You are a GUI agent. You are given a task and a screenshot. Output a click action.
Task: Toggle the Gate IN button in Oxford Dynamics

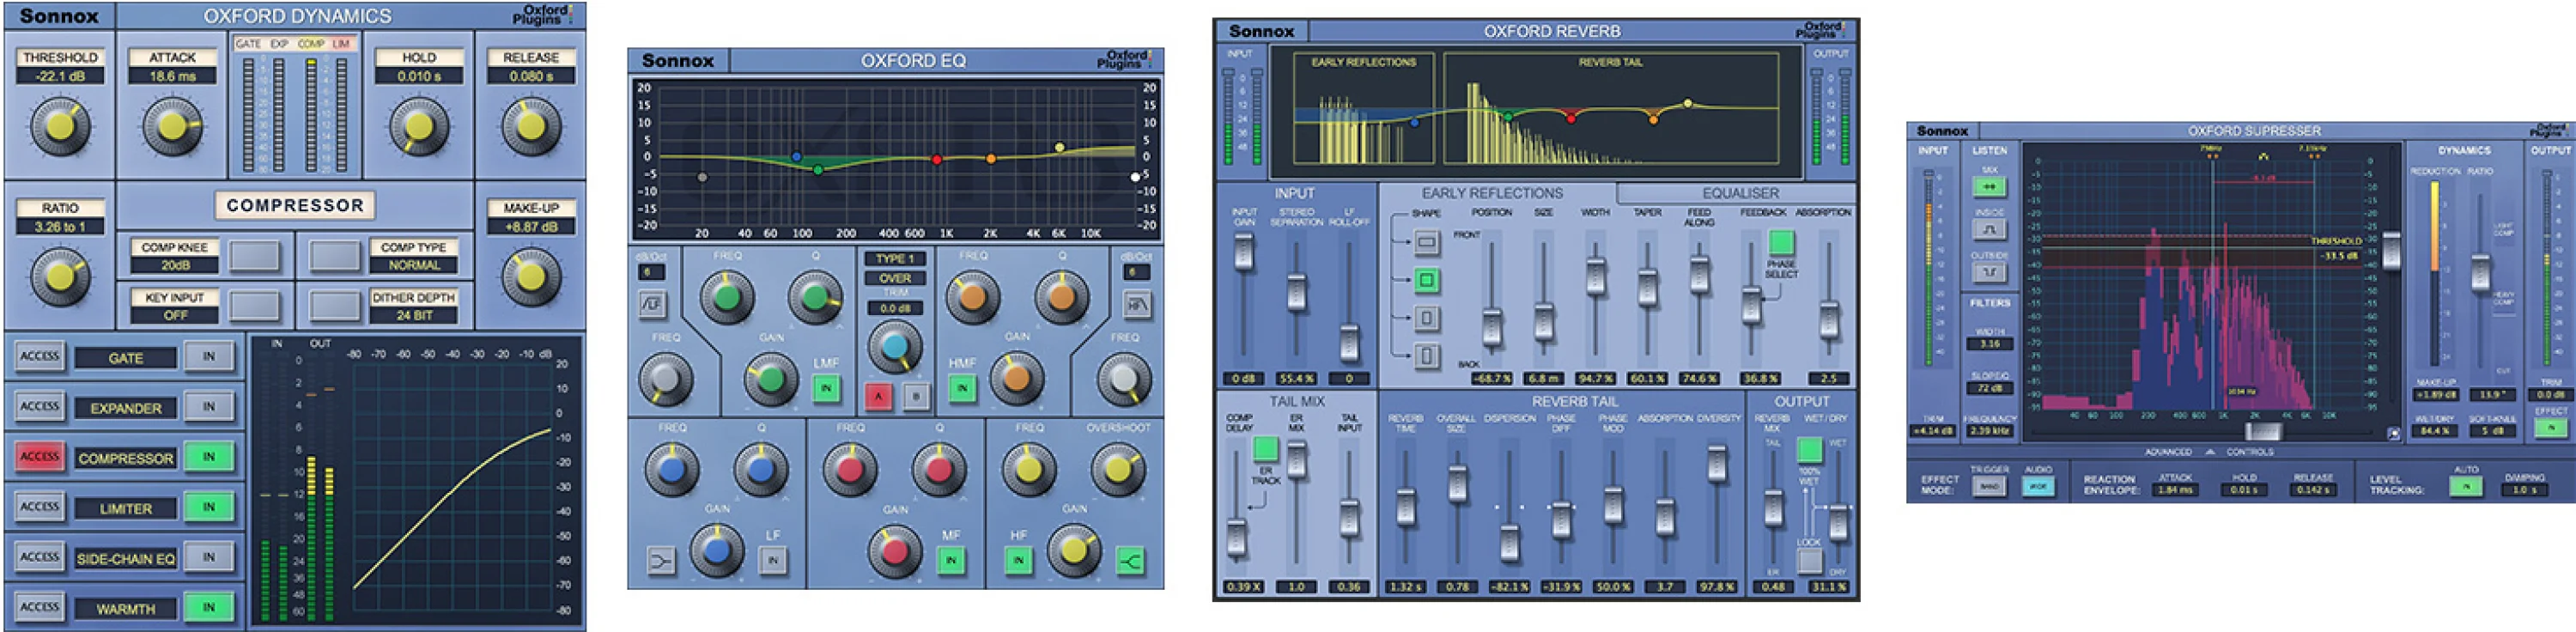tap(209, 357)
